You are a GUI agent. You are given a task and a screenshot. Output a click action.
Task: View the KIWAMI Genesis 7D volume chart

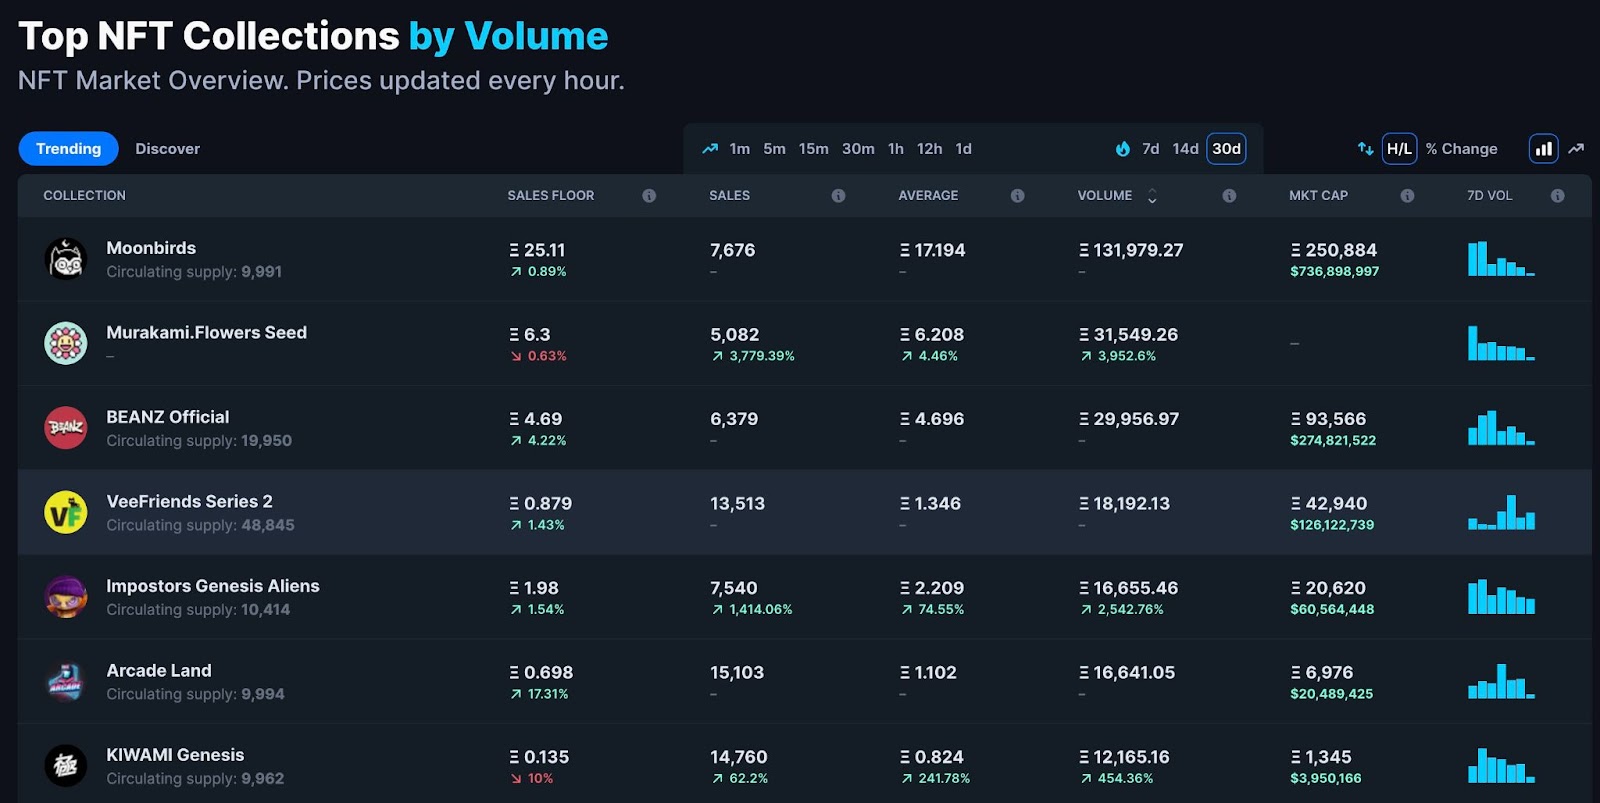tap(1501, 765)
